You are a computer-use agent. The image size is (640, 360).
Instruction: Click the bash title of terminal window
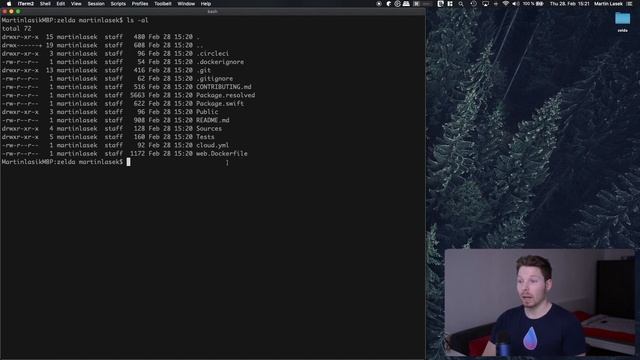[x=213, y=11]
